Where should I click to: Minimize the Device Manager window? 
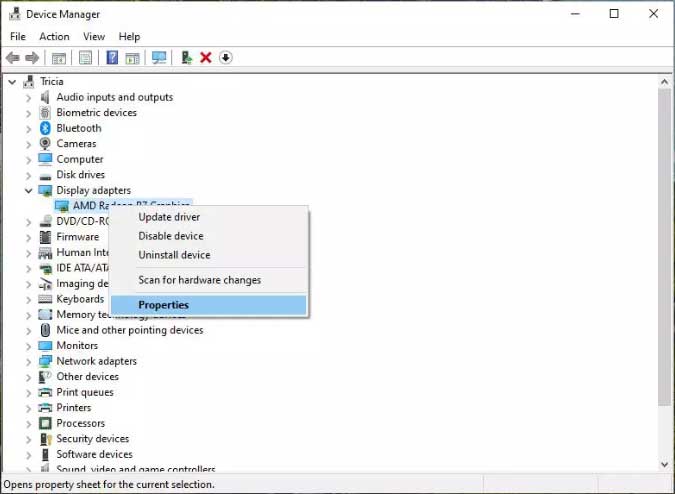[575, 14]
